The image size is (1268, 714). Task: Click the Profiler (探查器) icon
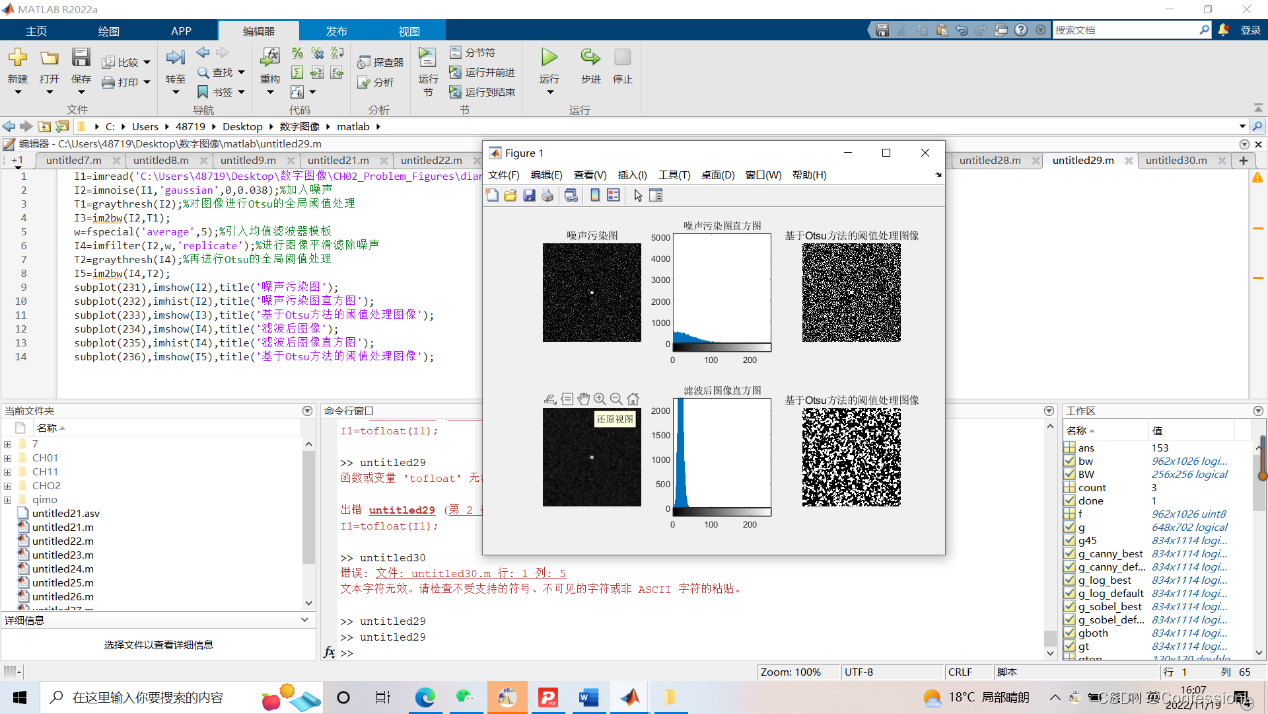(381, 62)
